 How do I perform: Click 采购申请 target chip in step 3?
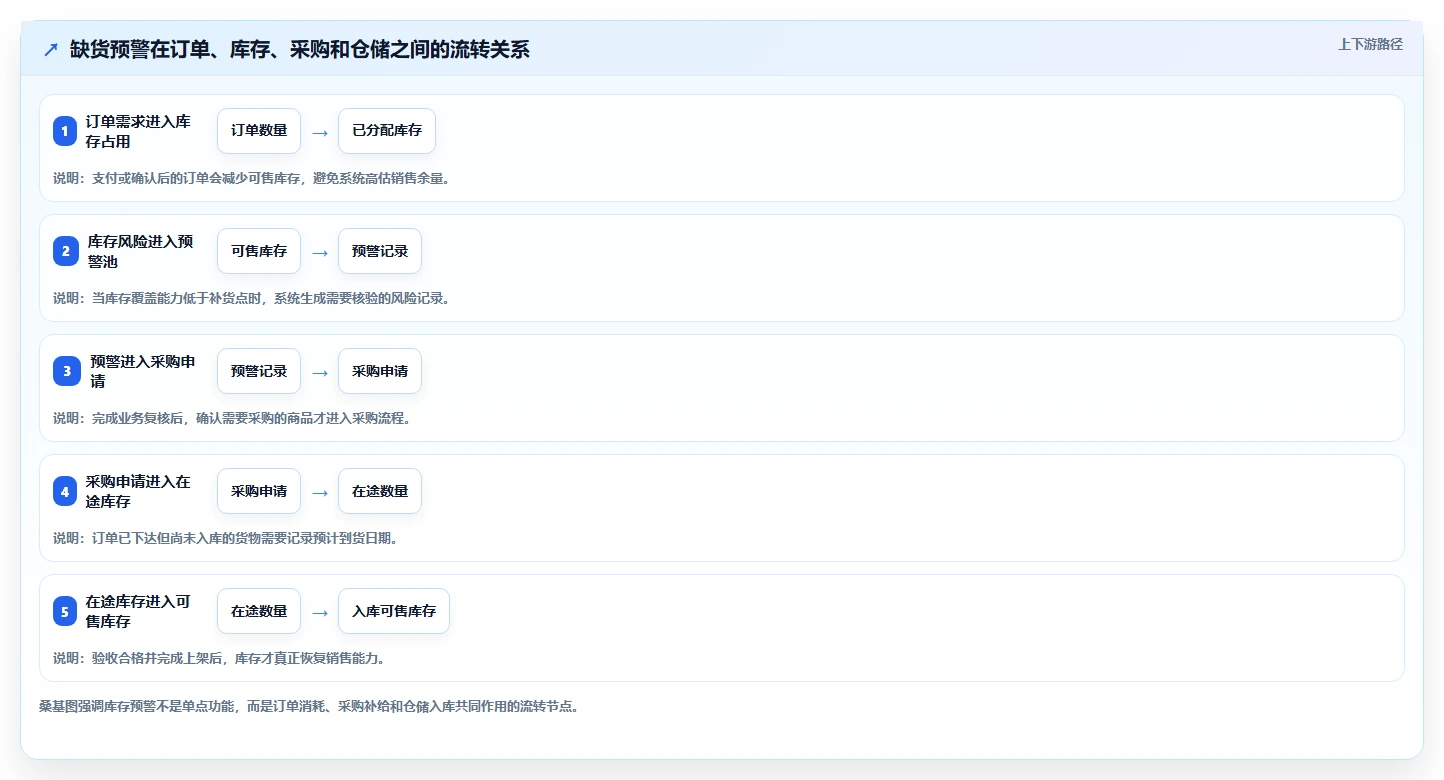pos(380,371)
